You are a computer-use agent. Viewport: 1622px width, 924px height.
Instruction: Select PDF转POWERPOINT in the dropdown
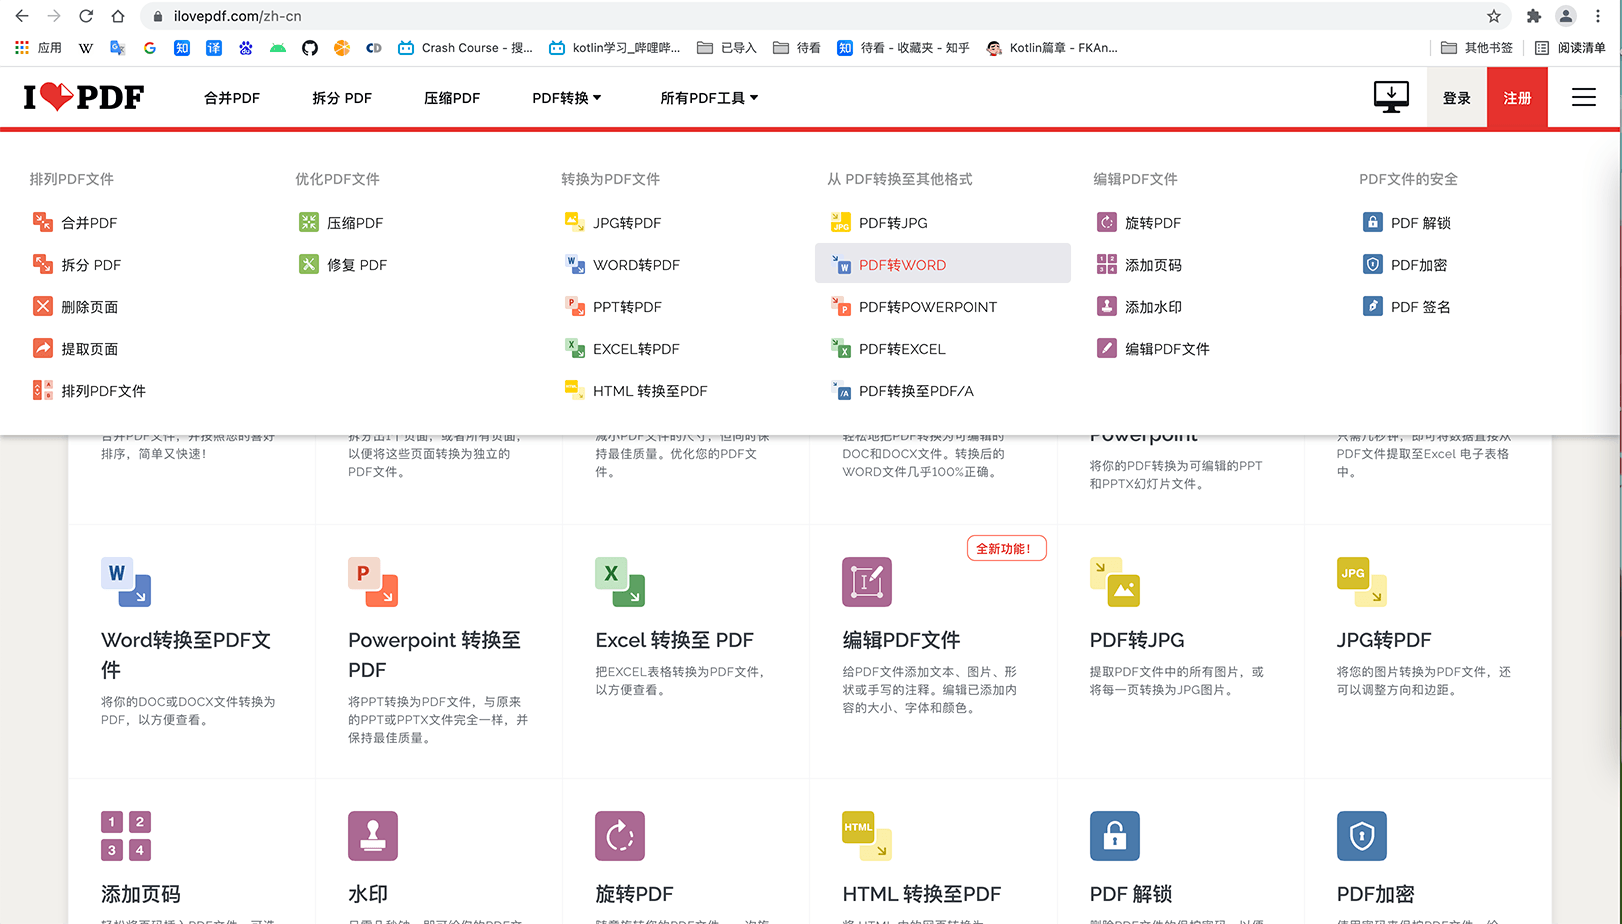click(x=928, y=306)
